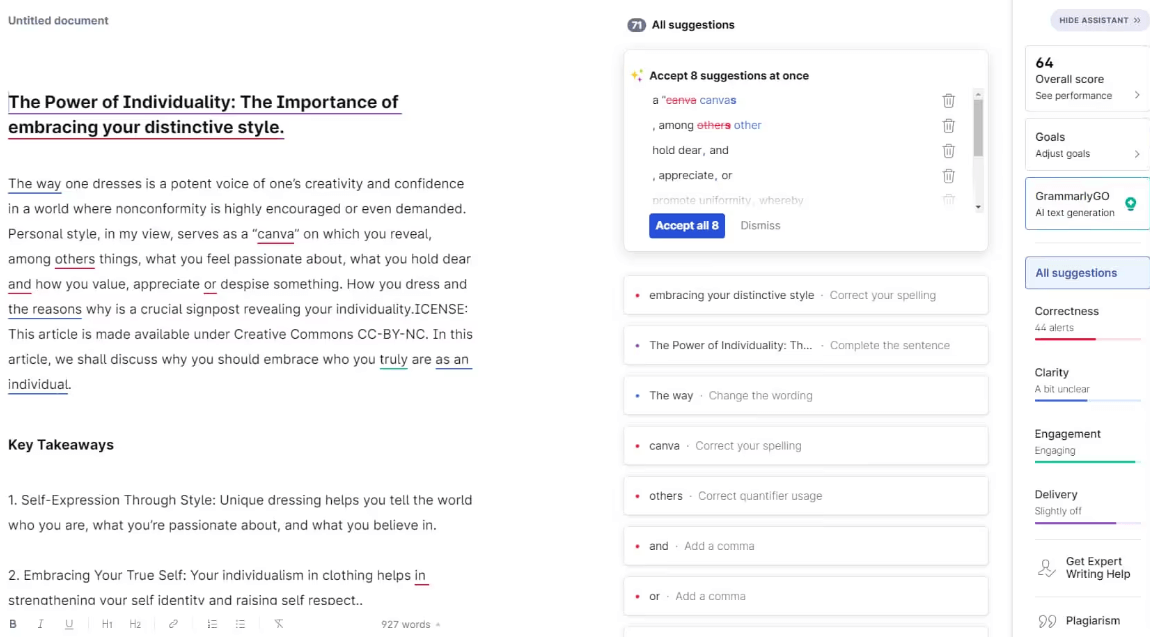The height and width of the screenshot is (643, 1150).
Task: Apply H1 heading style
Action: coord(107,624)
